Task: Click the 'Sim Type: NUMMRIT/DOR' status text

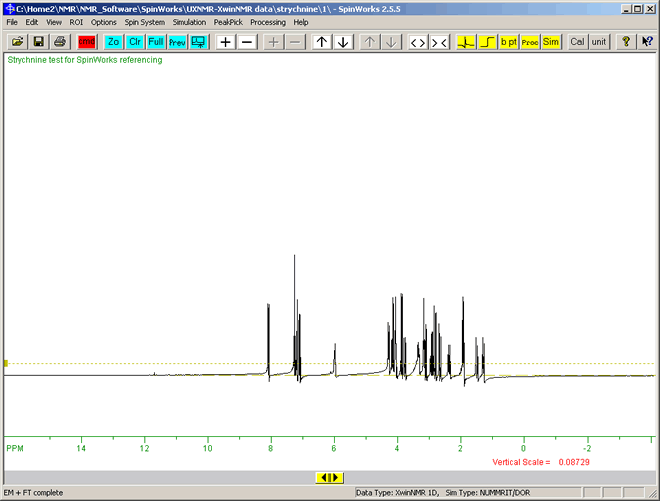Action: click(488, 493)
